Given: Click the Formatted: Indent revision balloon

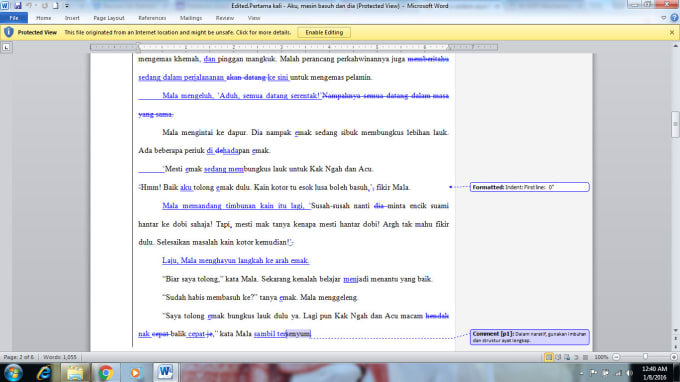Looking at the screenshot, I should point(530,187).
